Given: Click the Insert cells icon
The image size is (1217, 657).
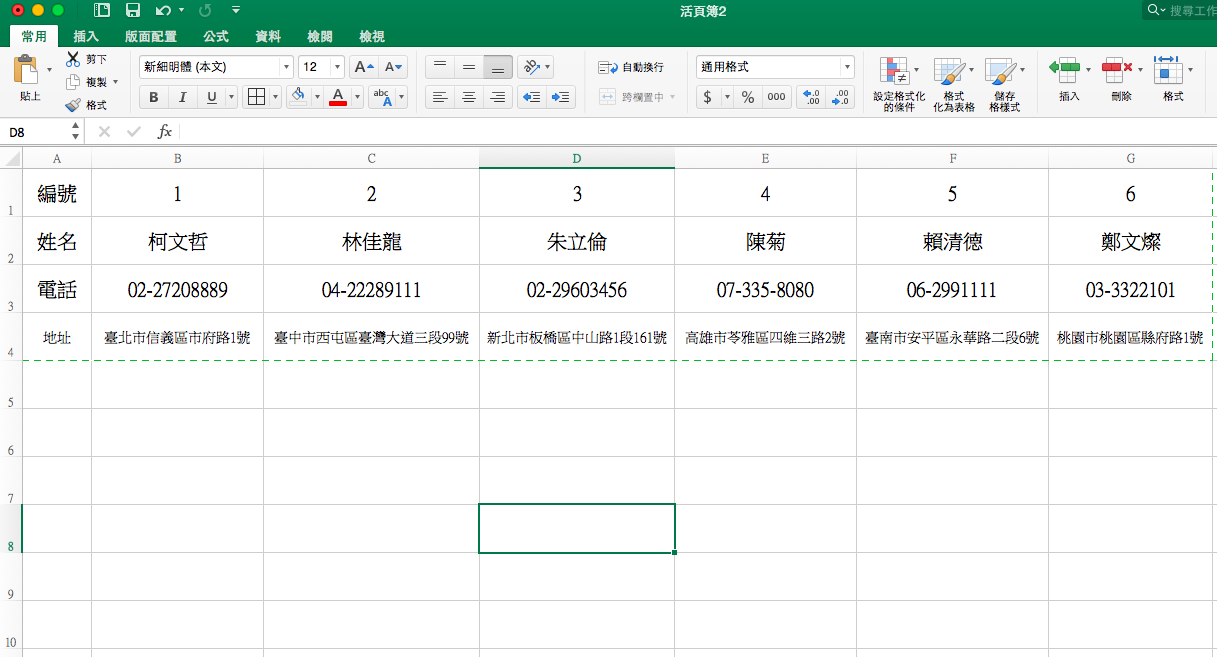Looking at the screenshot, I should (x=1064, y=69).
